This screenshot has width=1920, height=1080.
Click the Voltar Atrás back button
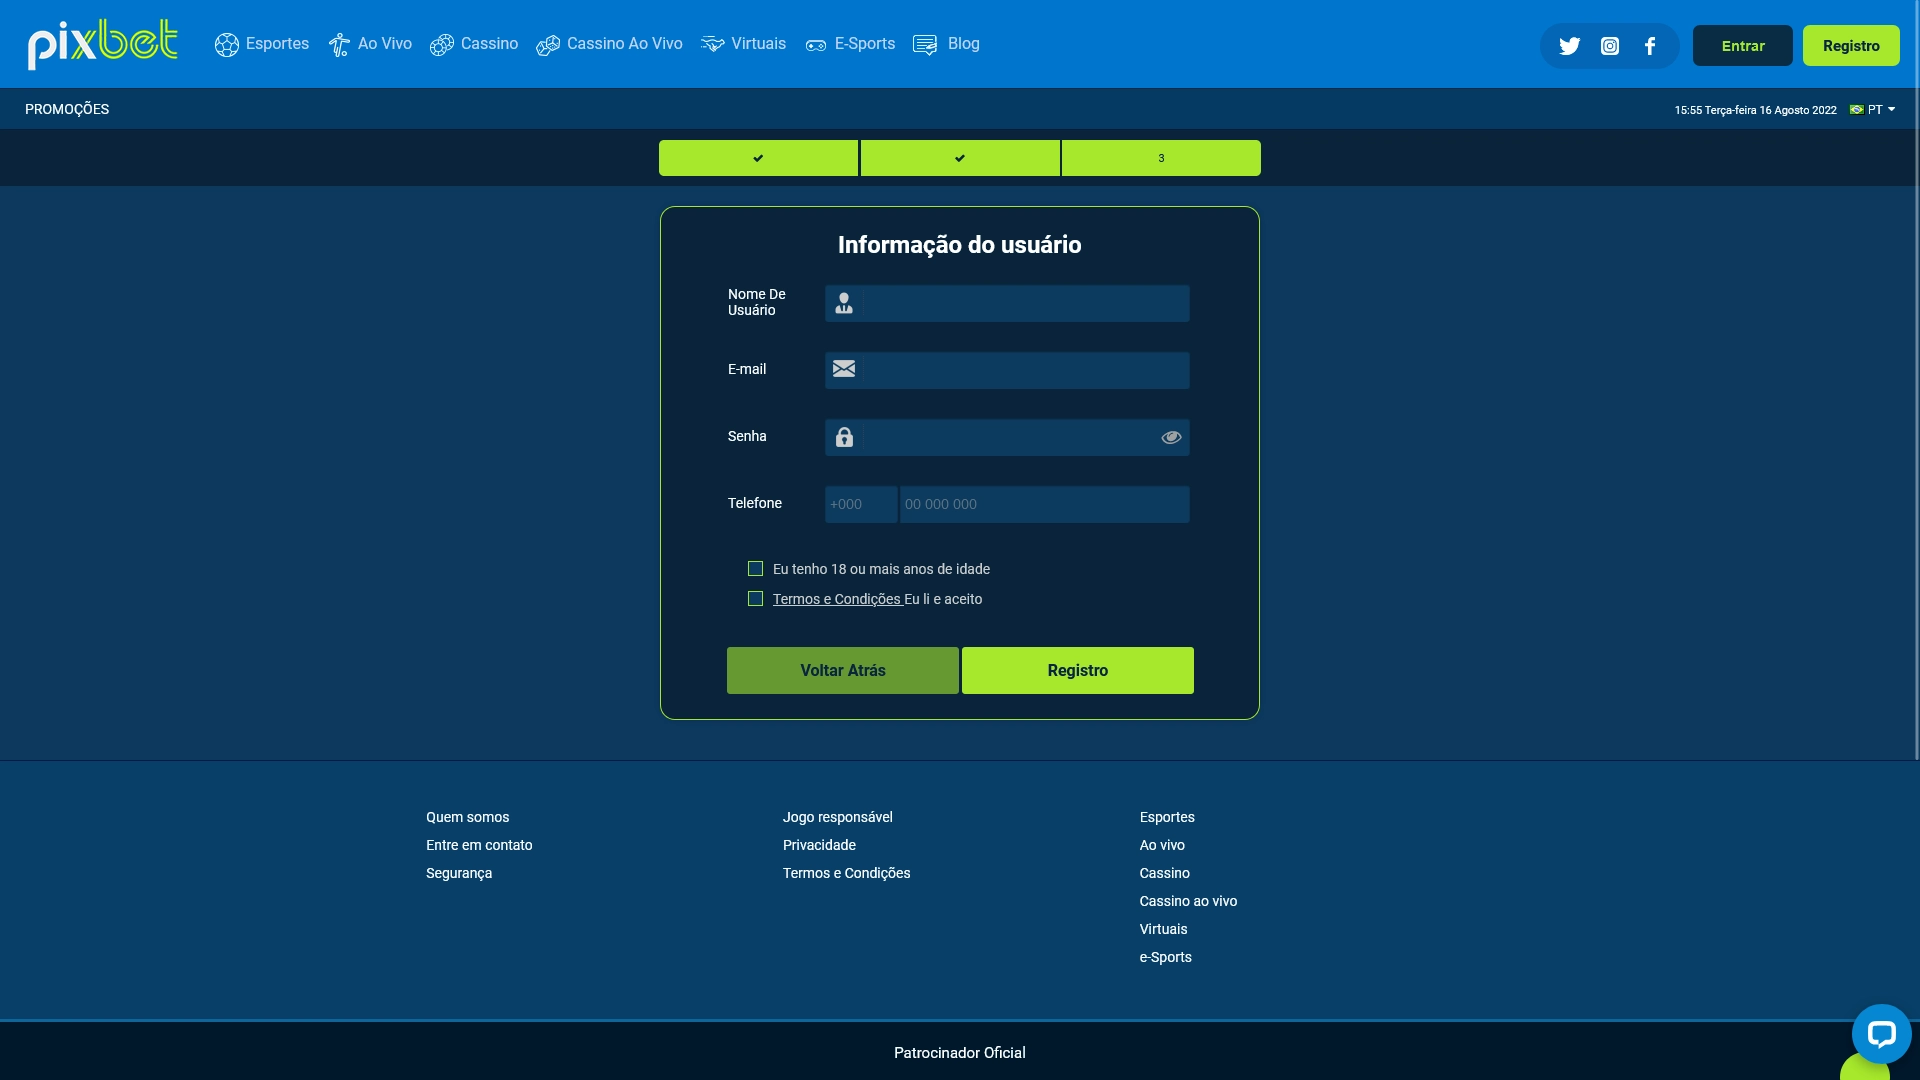point(843,670)
